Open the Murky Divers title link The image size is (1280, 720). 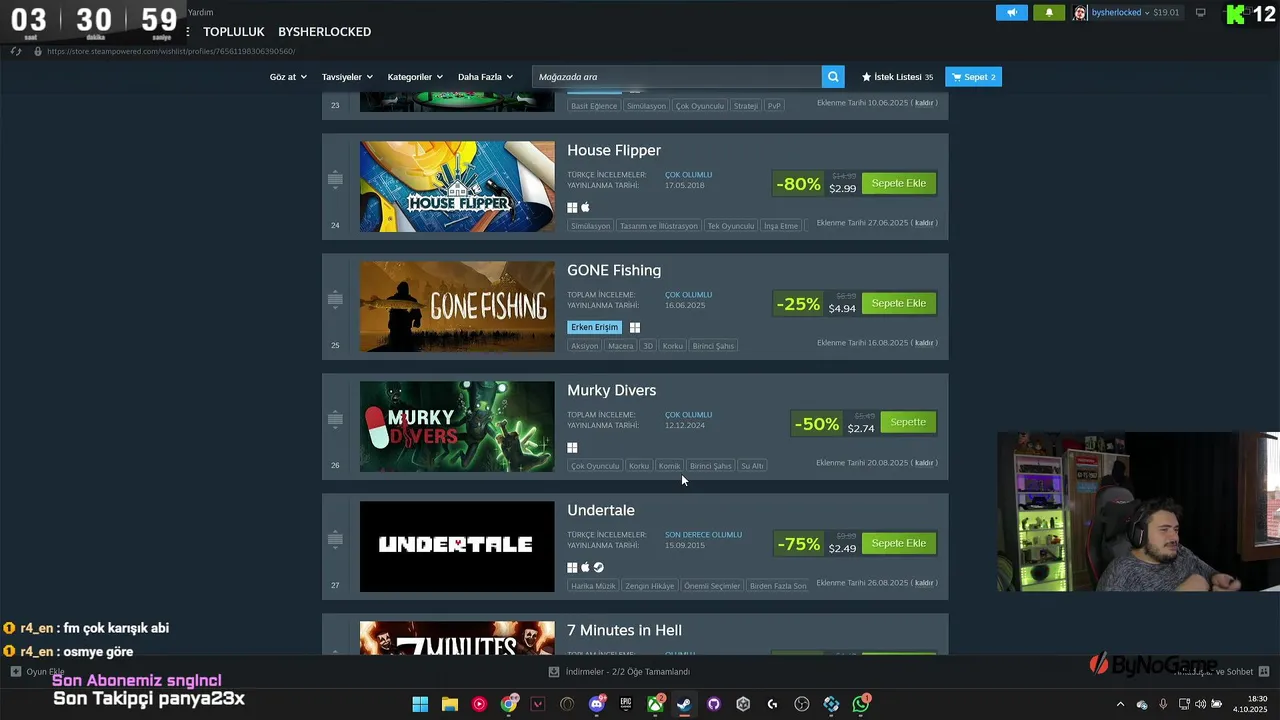612,390
